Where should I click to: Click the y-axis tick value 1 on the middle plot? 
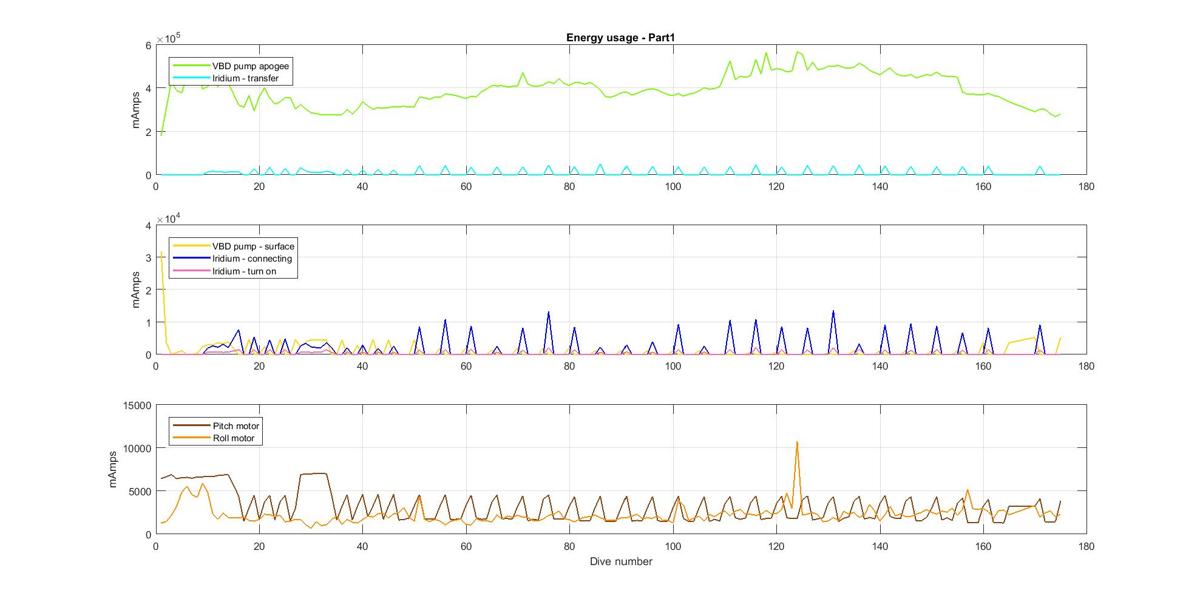pos(147,322)
